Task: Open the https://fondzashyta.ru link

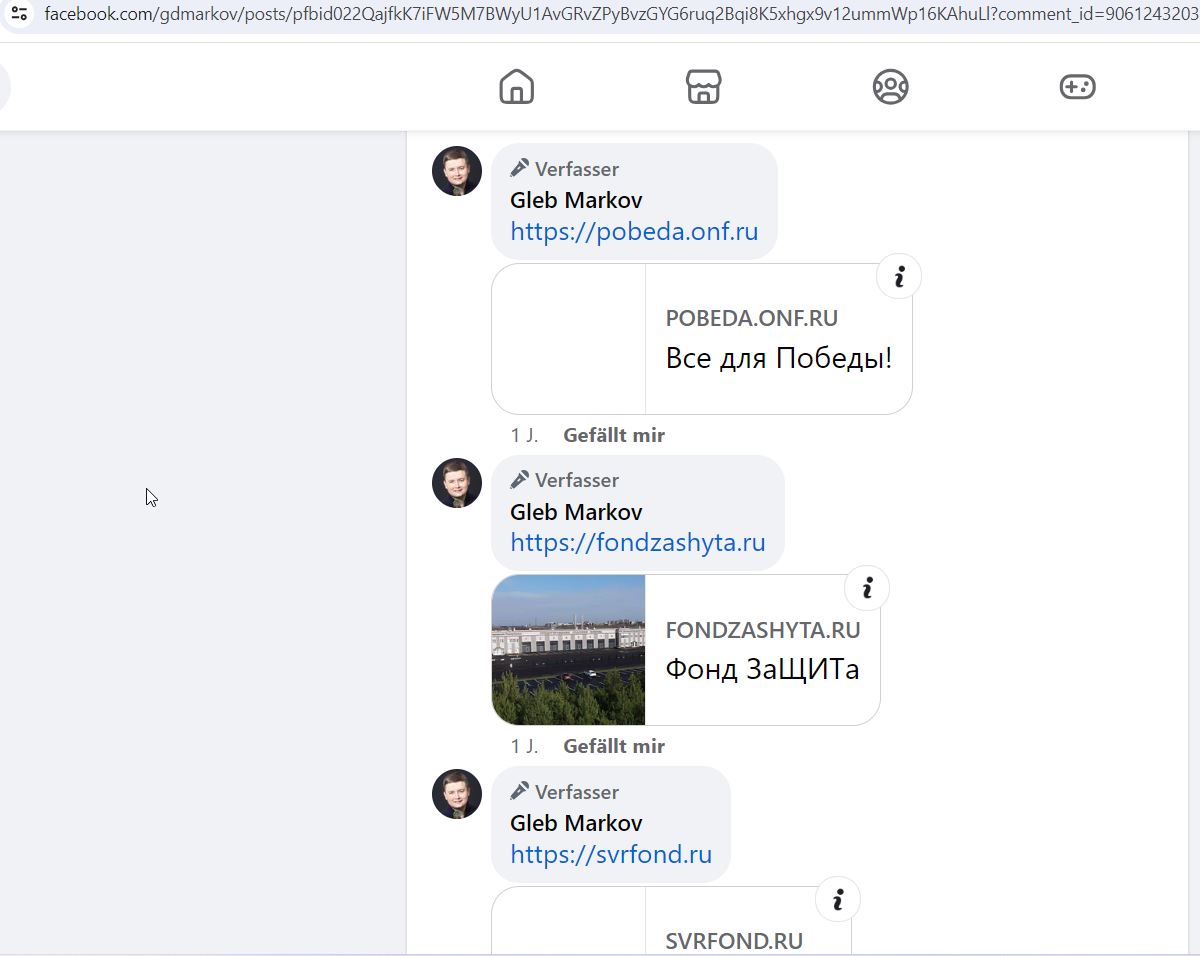Action: coord(638,543)
